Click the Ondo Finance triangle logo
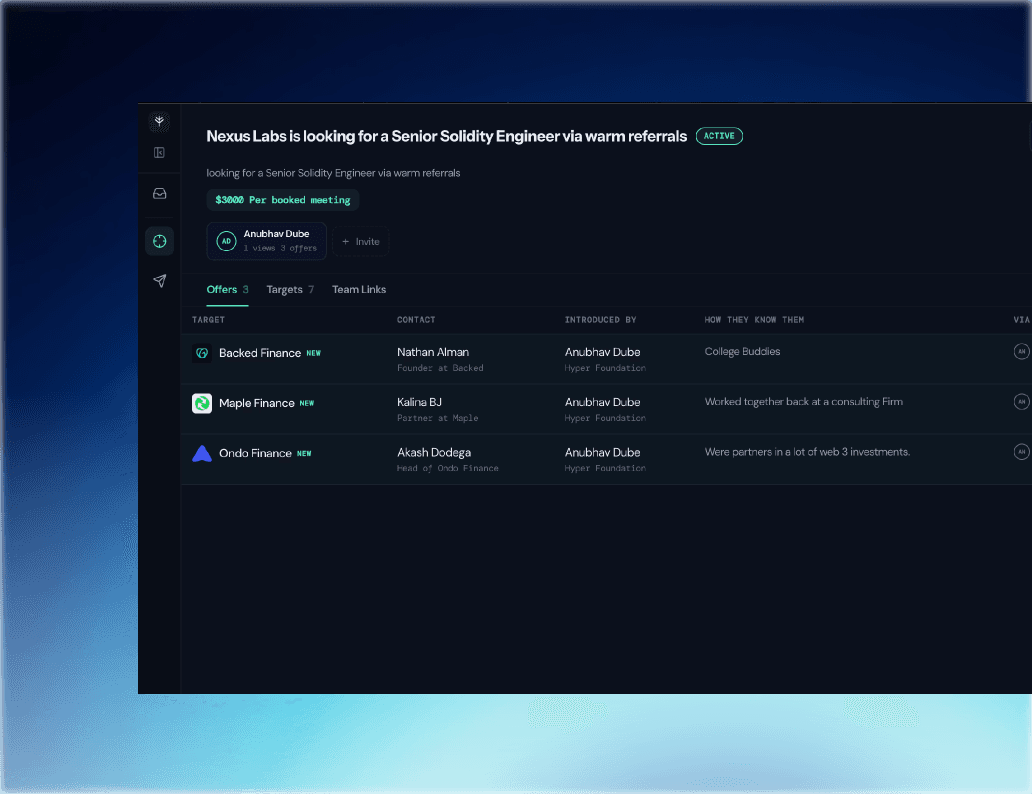 coord(202,454)
